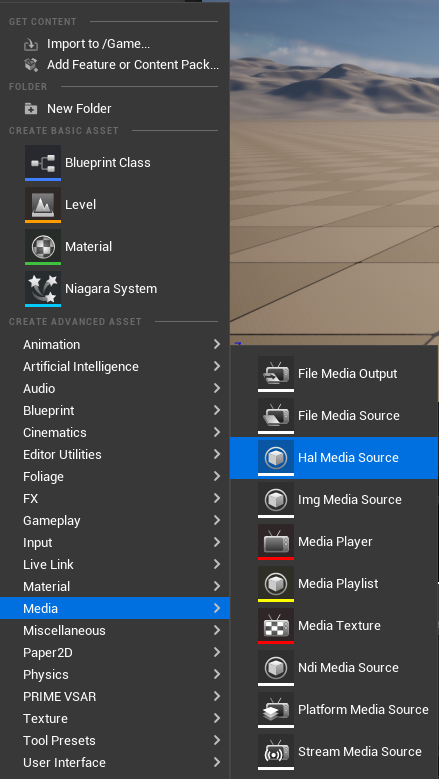Click Import to /Game...
This screenshot has height=779, width=439.
[x=98, y=44]
